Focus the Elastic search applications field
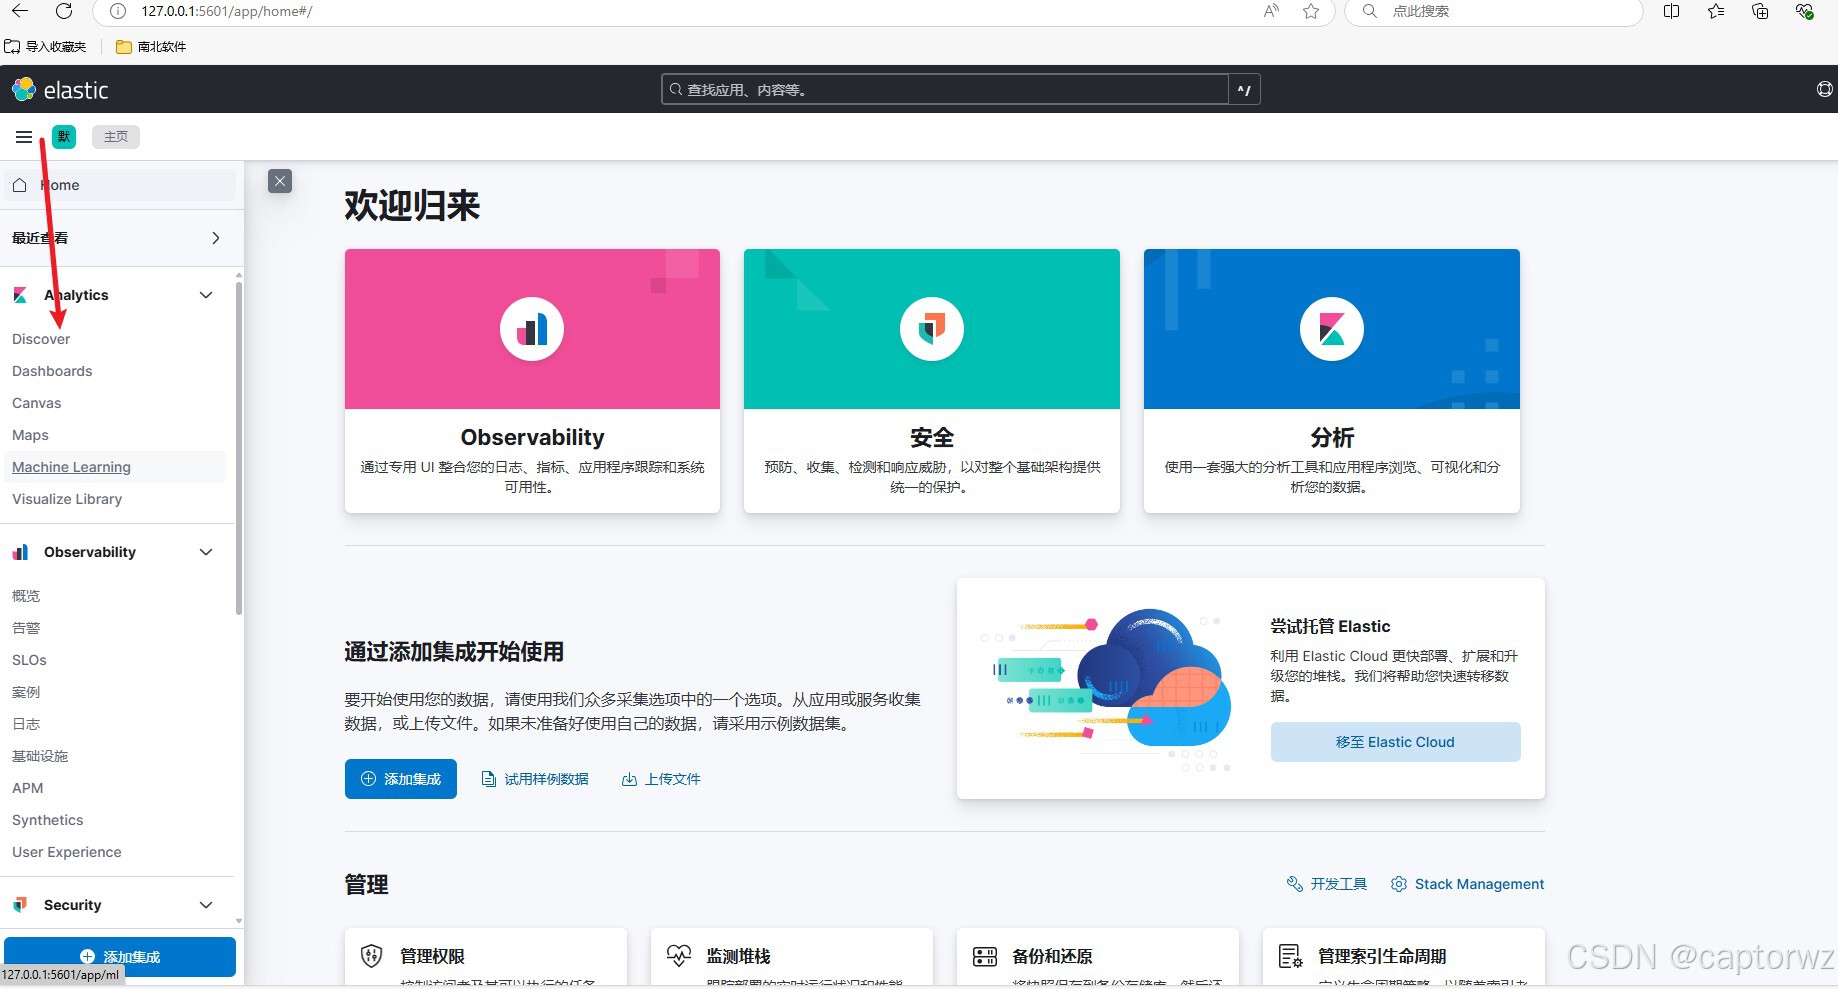Screen dimensions: 1838x989 tap(945, 90)
